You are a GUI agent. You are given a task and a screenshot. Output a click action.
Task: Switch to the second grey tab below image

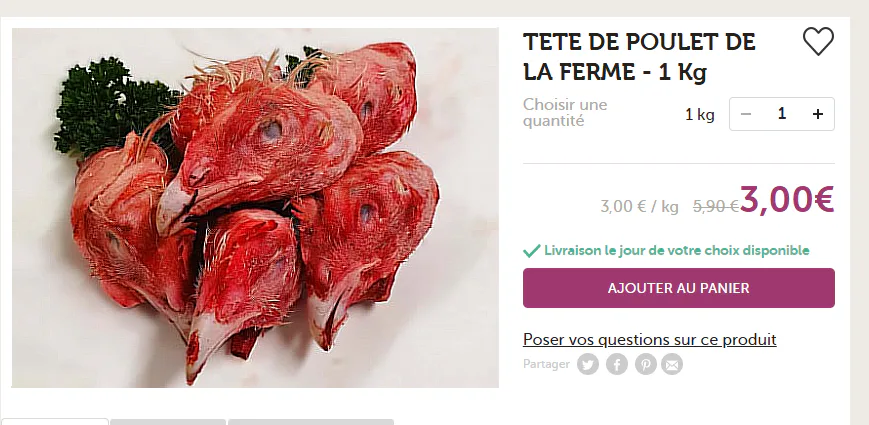(x=168, y=422)
